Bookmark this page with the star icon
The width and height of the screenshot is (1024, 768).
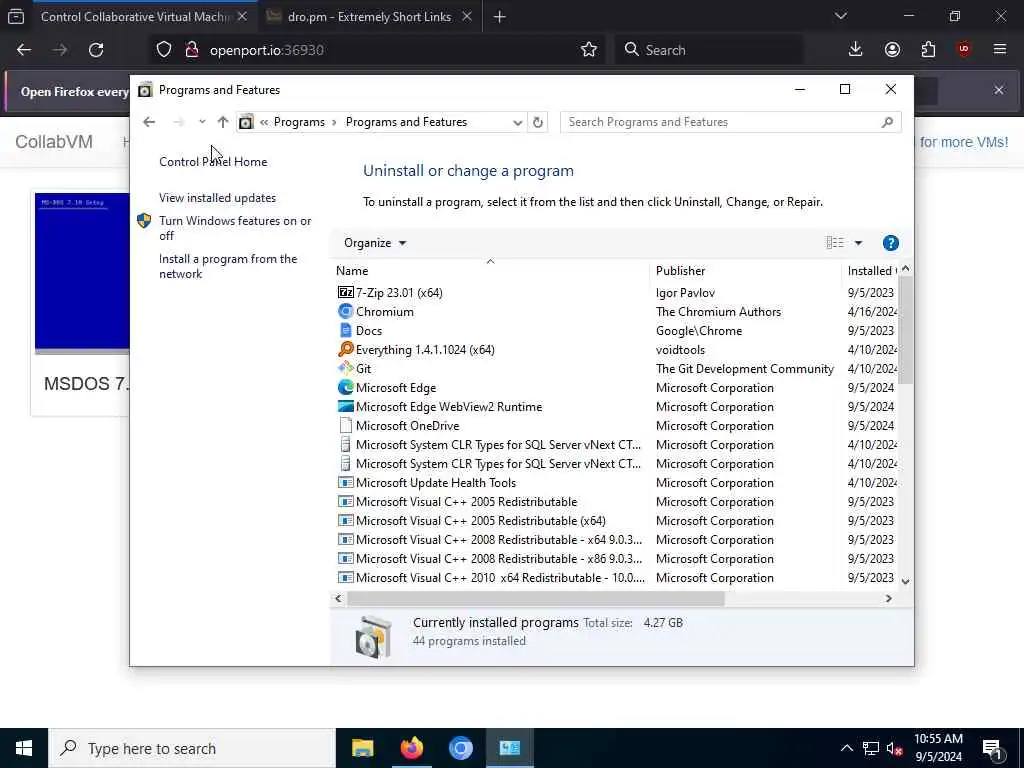(588, 50)
